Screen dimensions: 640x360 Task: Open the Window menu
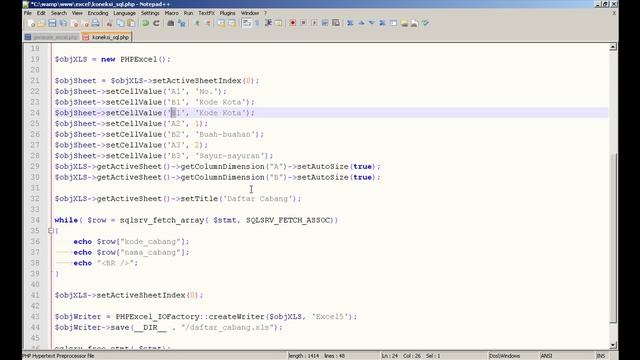pos(250,13)
